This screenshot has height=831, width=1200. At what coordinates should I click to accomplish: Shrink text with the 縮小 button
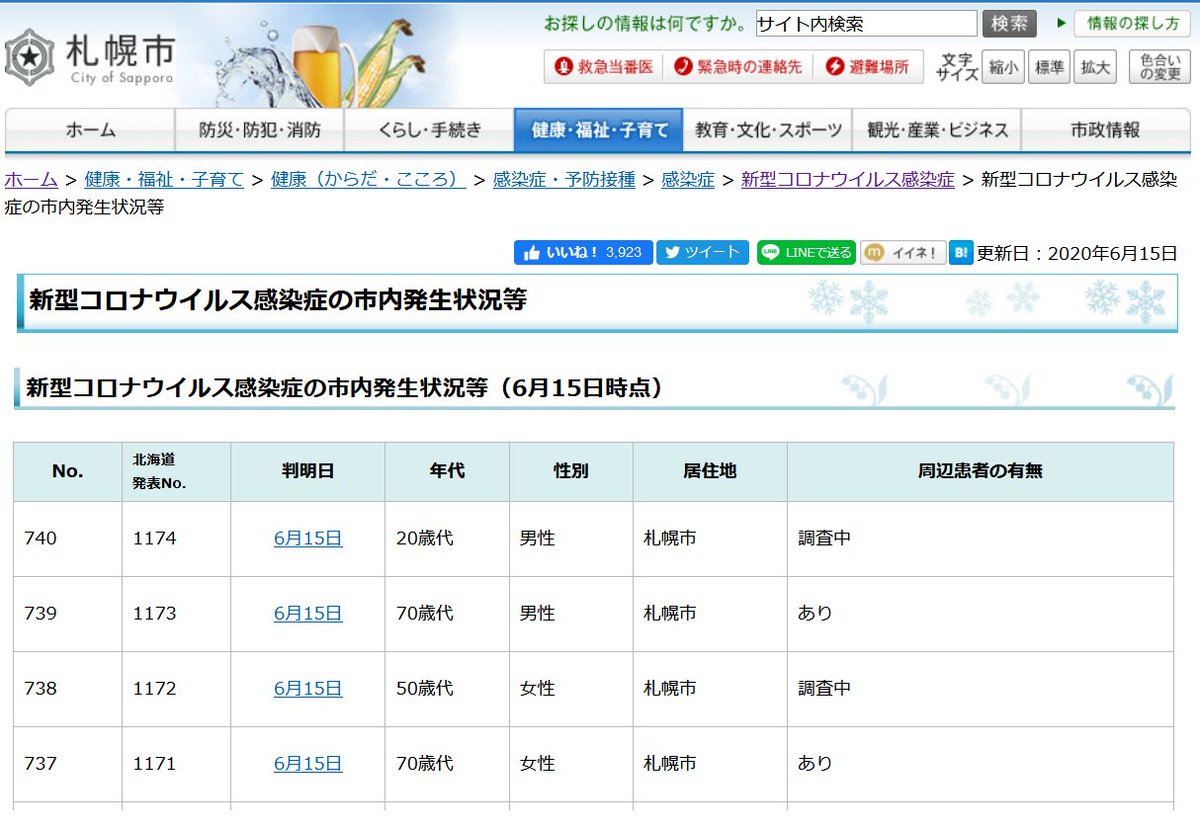1003,67
